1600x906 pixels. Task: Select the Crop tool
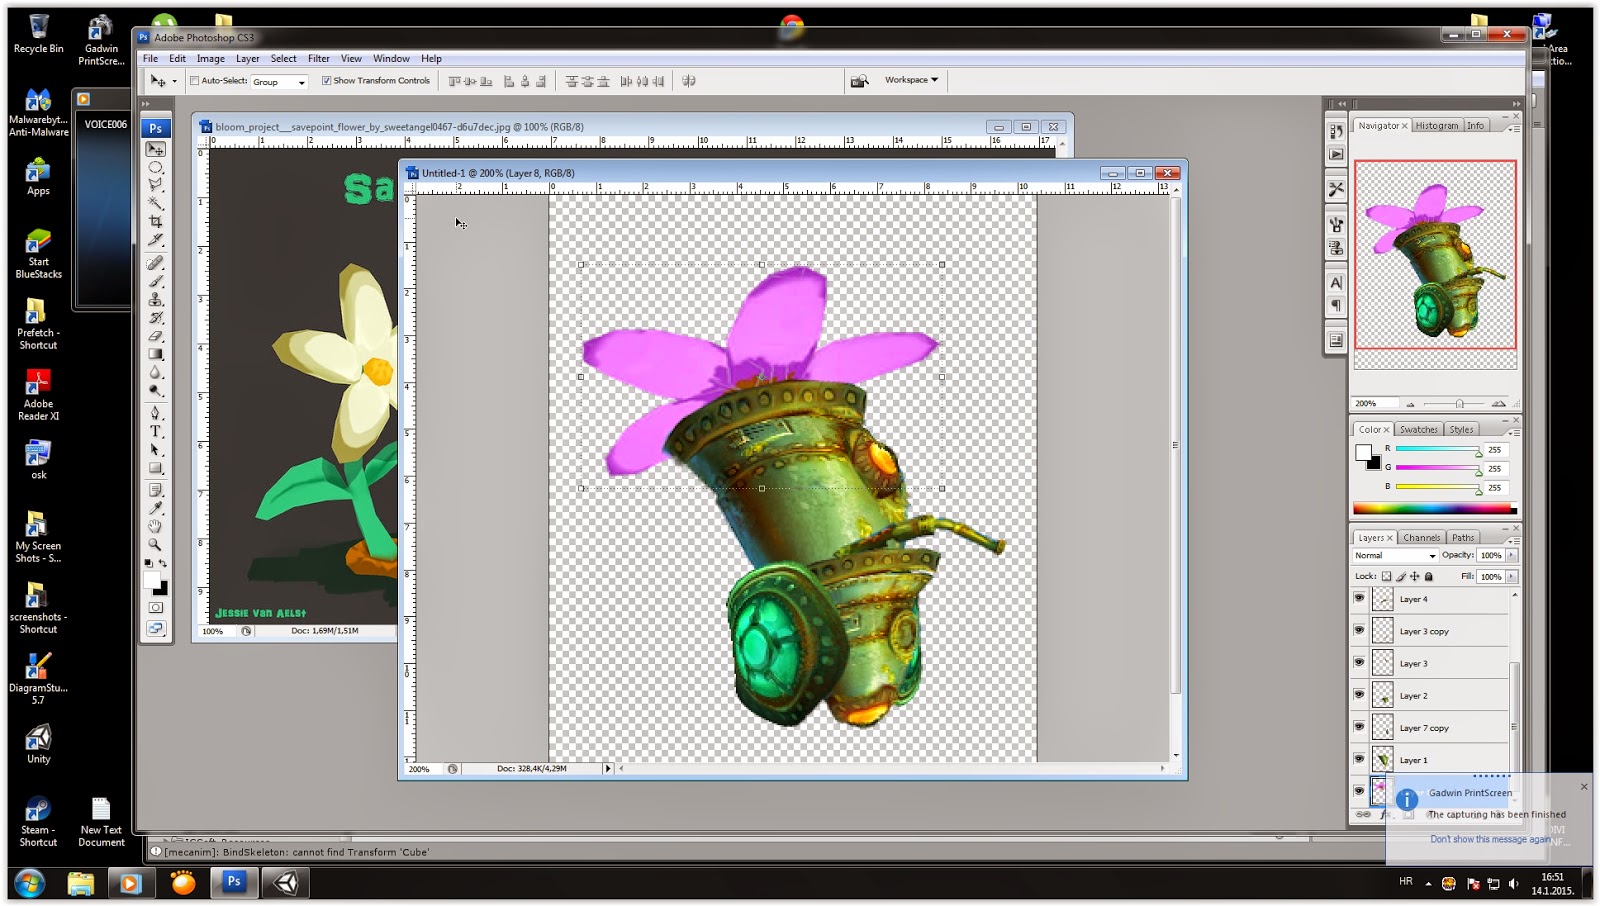pyautogui.click(x=156, y=222)
